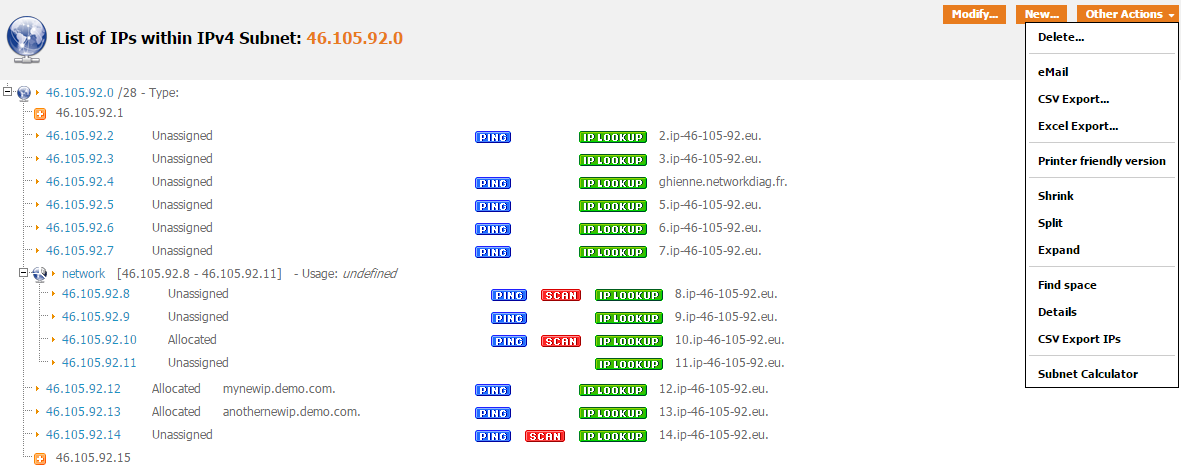Screen dimensions: 1181x472
Task: Click SCAN badge for 46.105.92.10 row
Action: (560, 341)
